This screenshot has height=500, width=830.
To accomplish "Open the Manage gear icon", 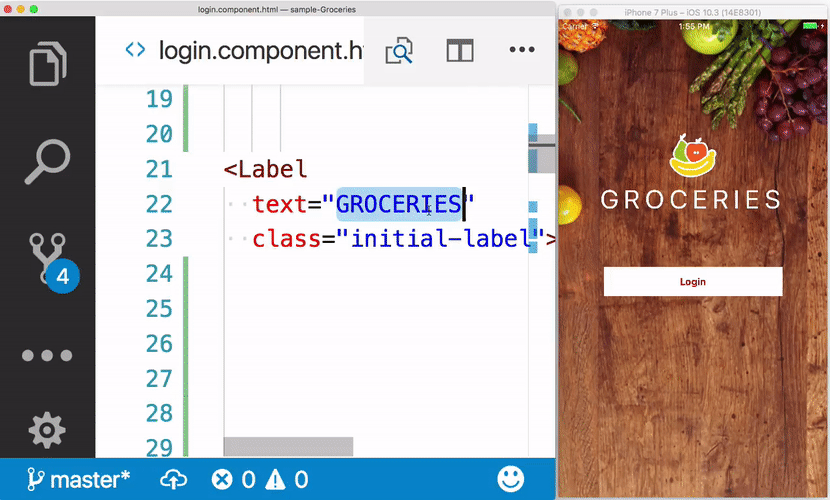I will pos(47,430).
